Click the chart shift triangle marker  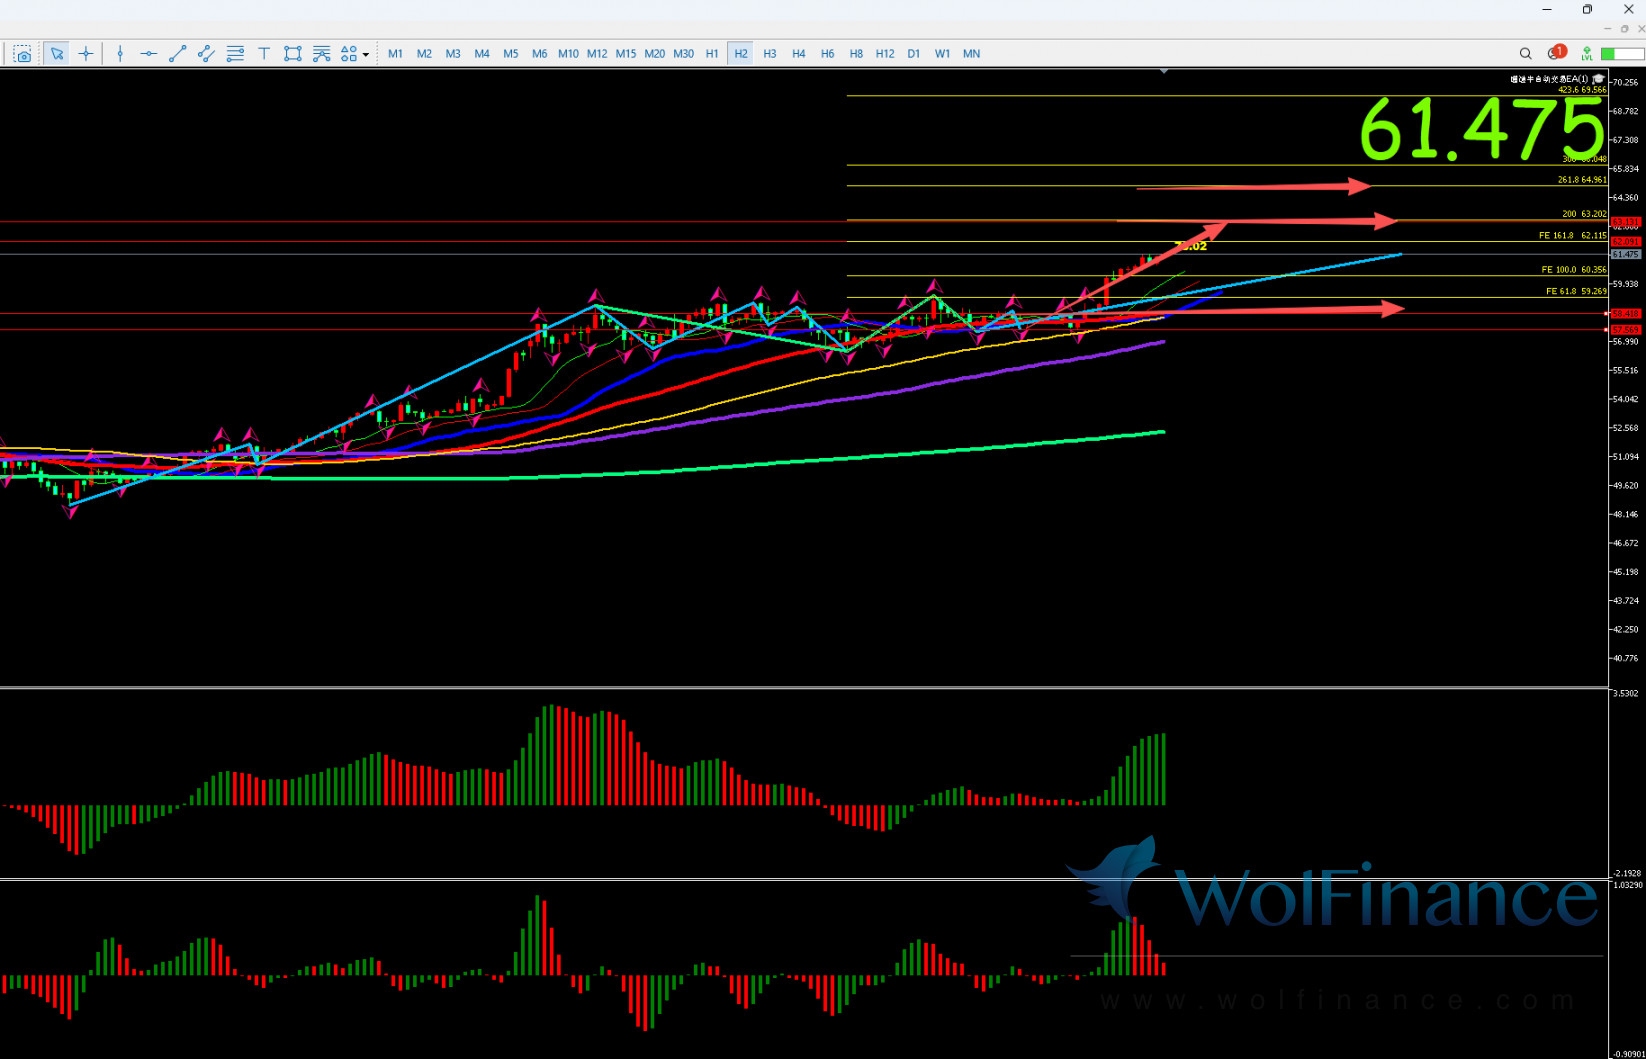click(x=1164, y=71)
